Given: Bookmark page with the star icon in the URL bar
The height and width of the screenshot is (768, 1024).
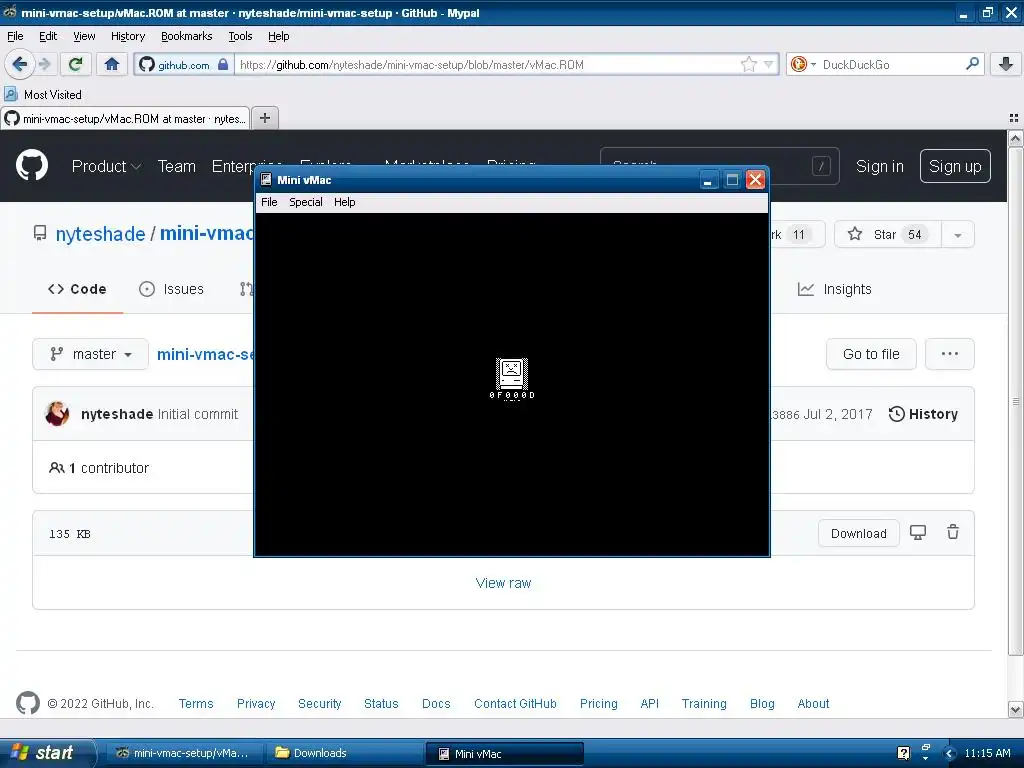Looking at the screenshot, I should pos(748,64).
